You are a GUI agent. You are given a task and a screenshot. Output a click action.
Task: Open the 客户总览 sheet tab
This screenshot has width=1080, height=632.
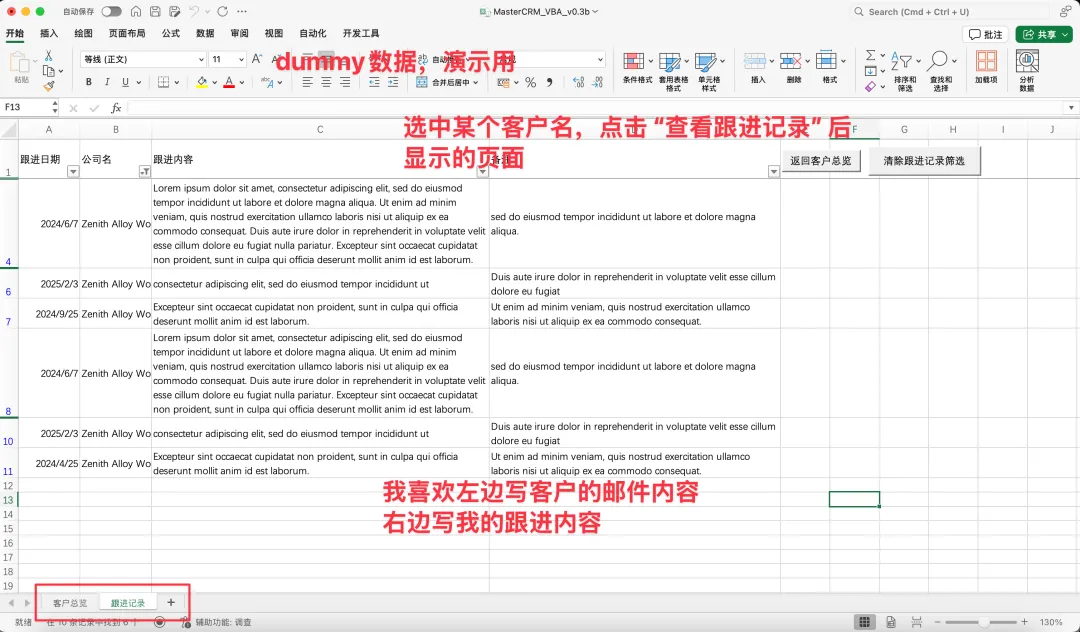[70, 603]
